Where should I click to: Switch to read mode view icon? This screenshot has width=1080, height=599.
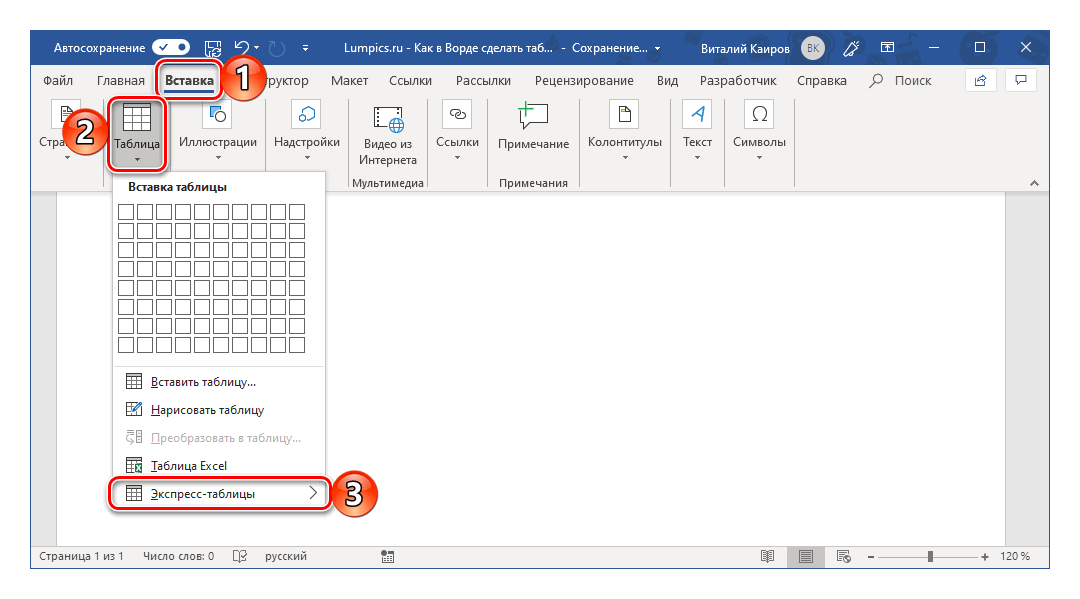pos(767,556)
